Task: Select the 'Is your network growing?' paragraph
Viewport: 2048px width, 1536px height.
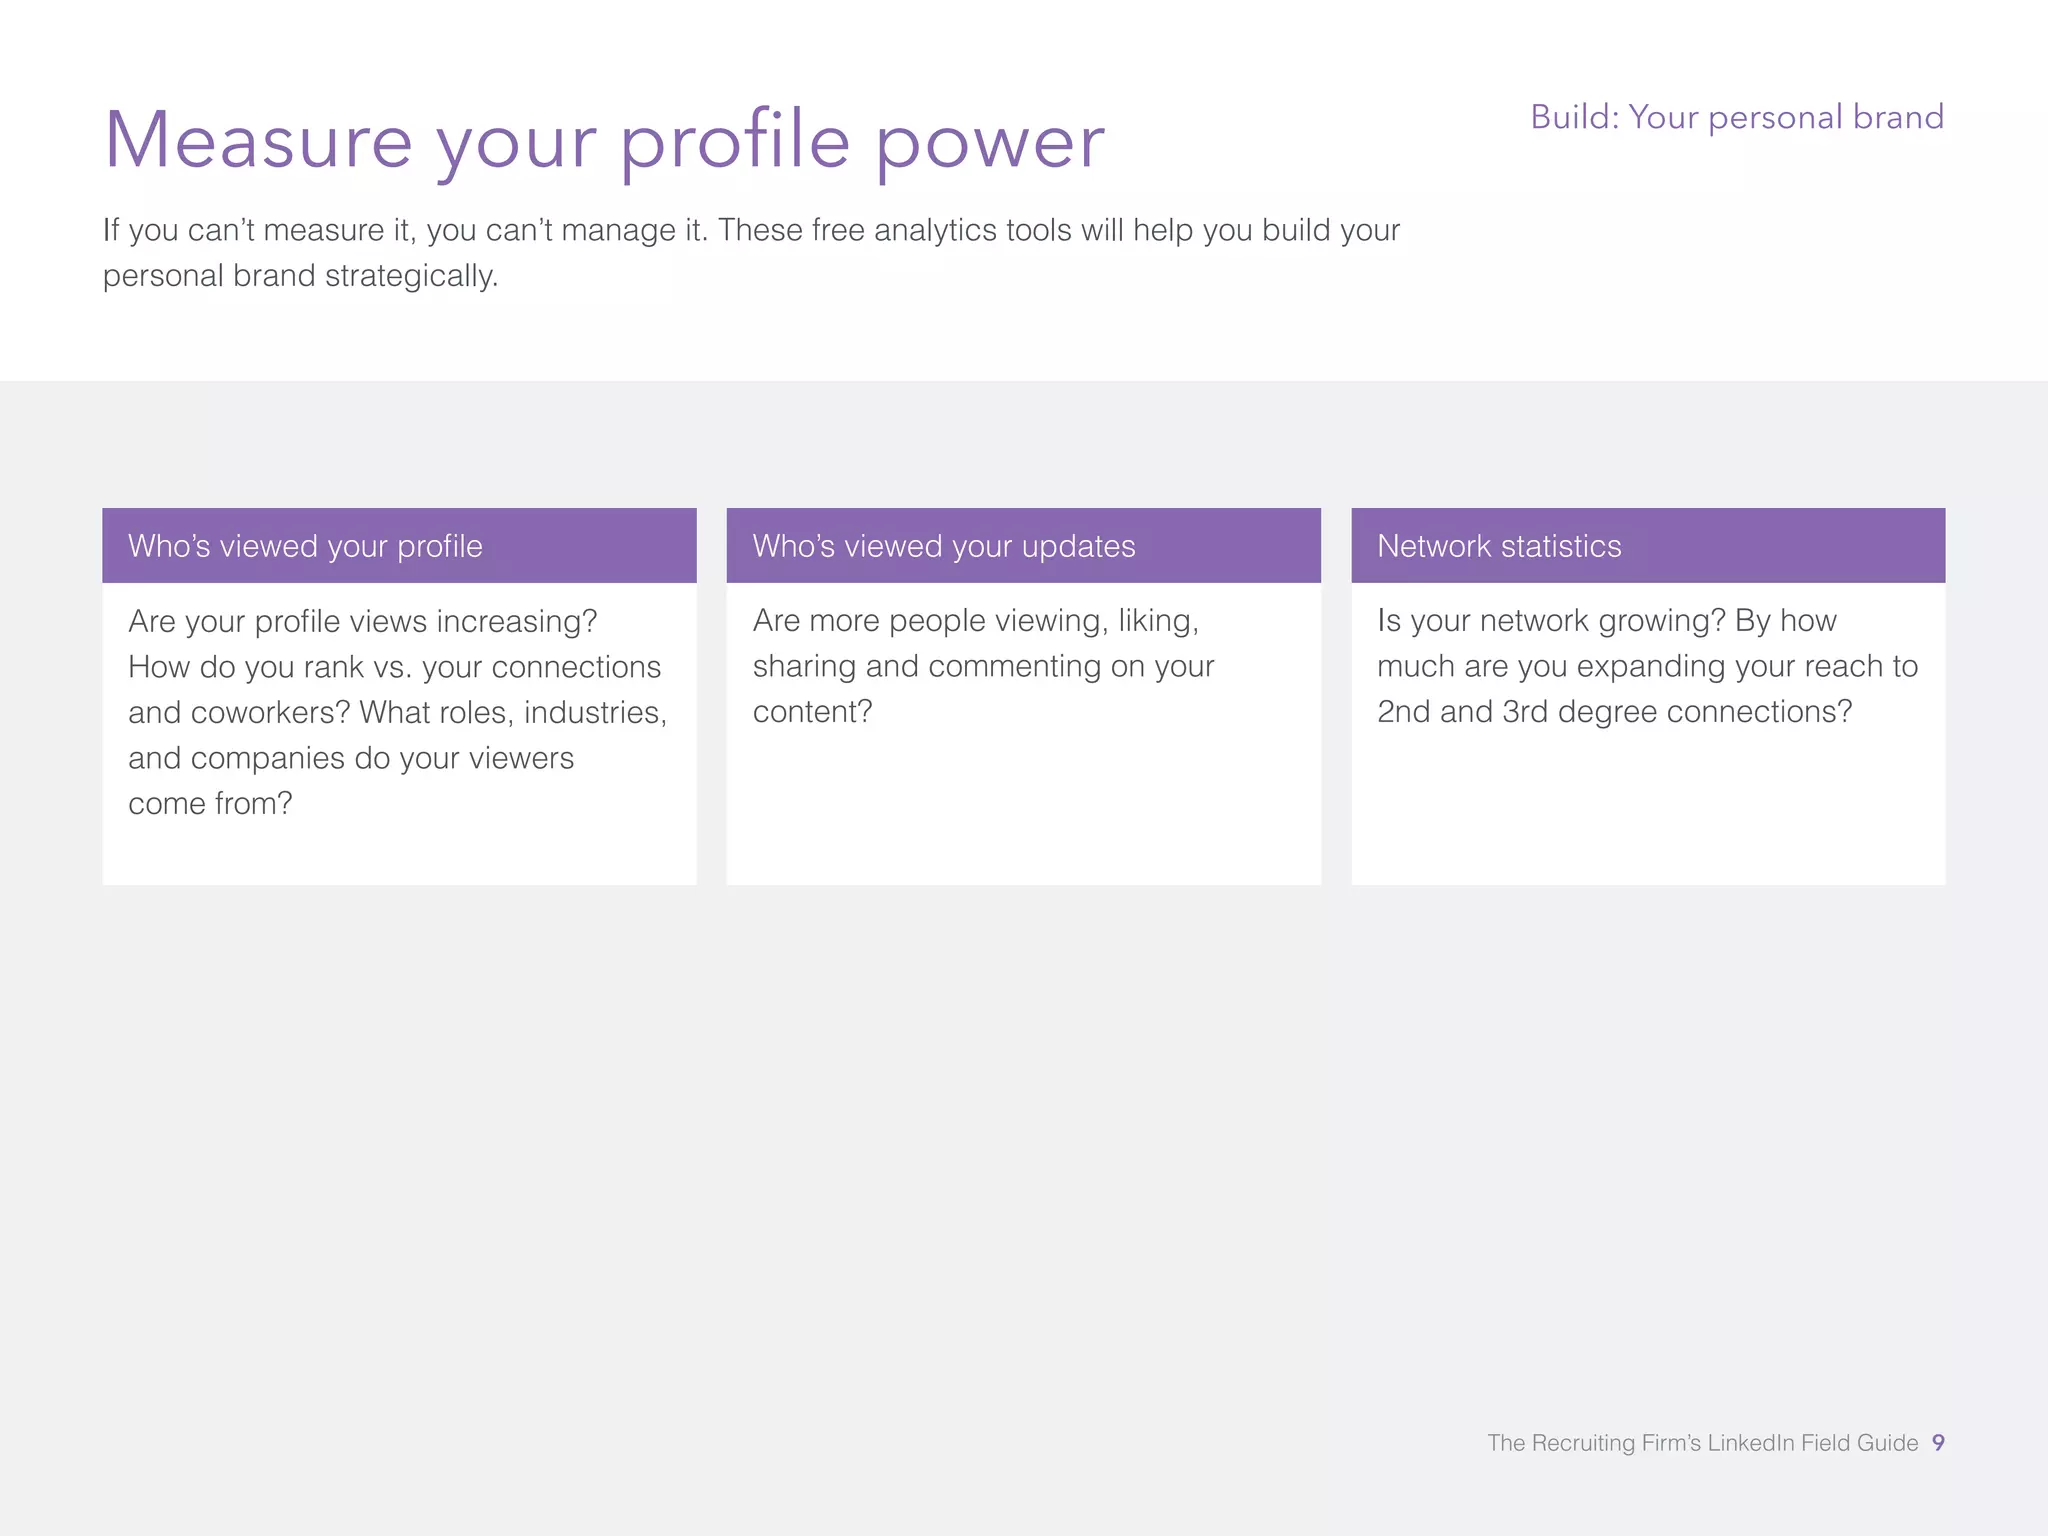Action: [x=1647, y=666]
